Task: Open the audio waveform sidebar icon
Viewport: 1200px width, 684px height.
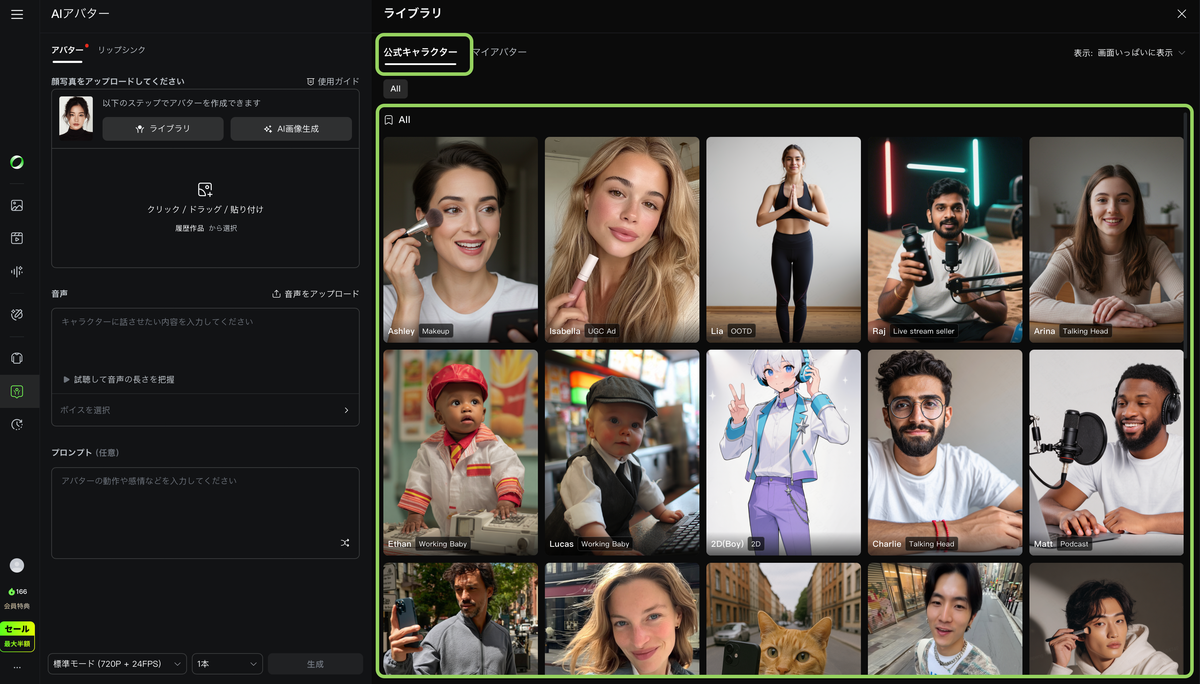Action: pos(17,271)
